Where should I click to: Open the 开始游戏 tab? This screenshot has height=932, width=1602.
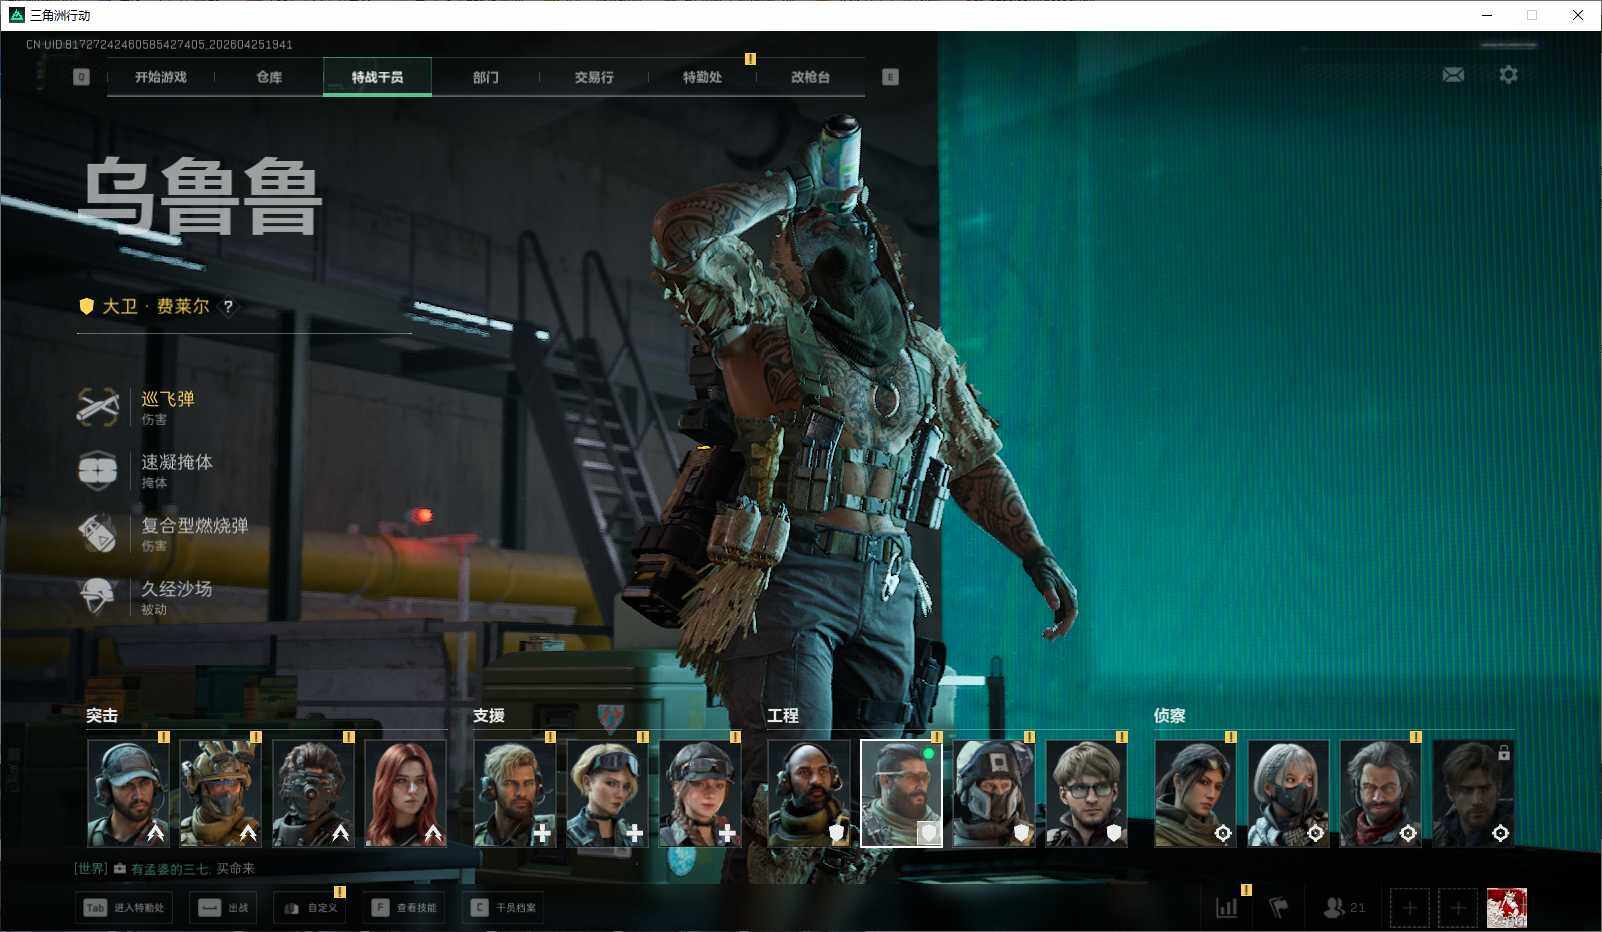[x=160, y=77]
